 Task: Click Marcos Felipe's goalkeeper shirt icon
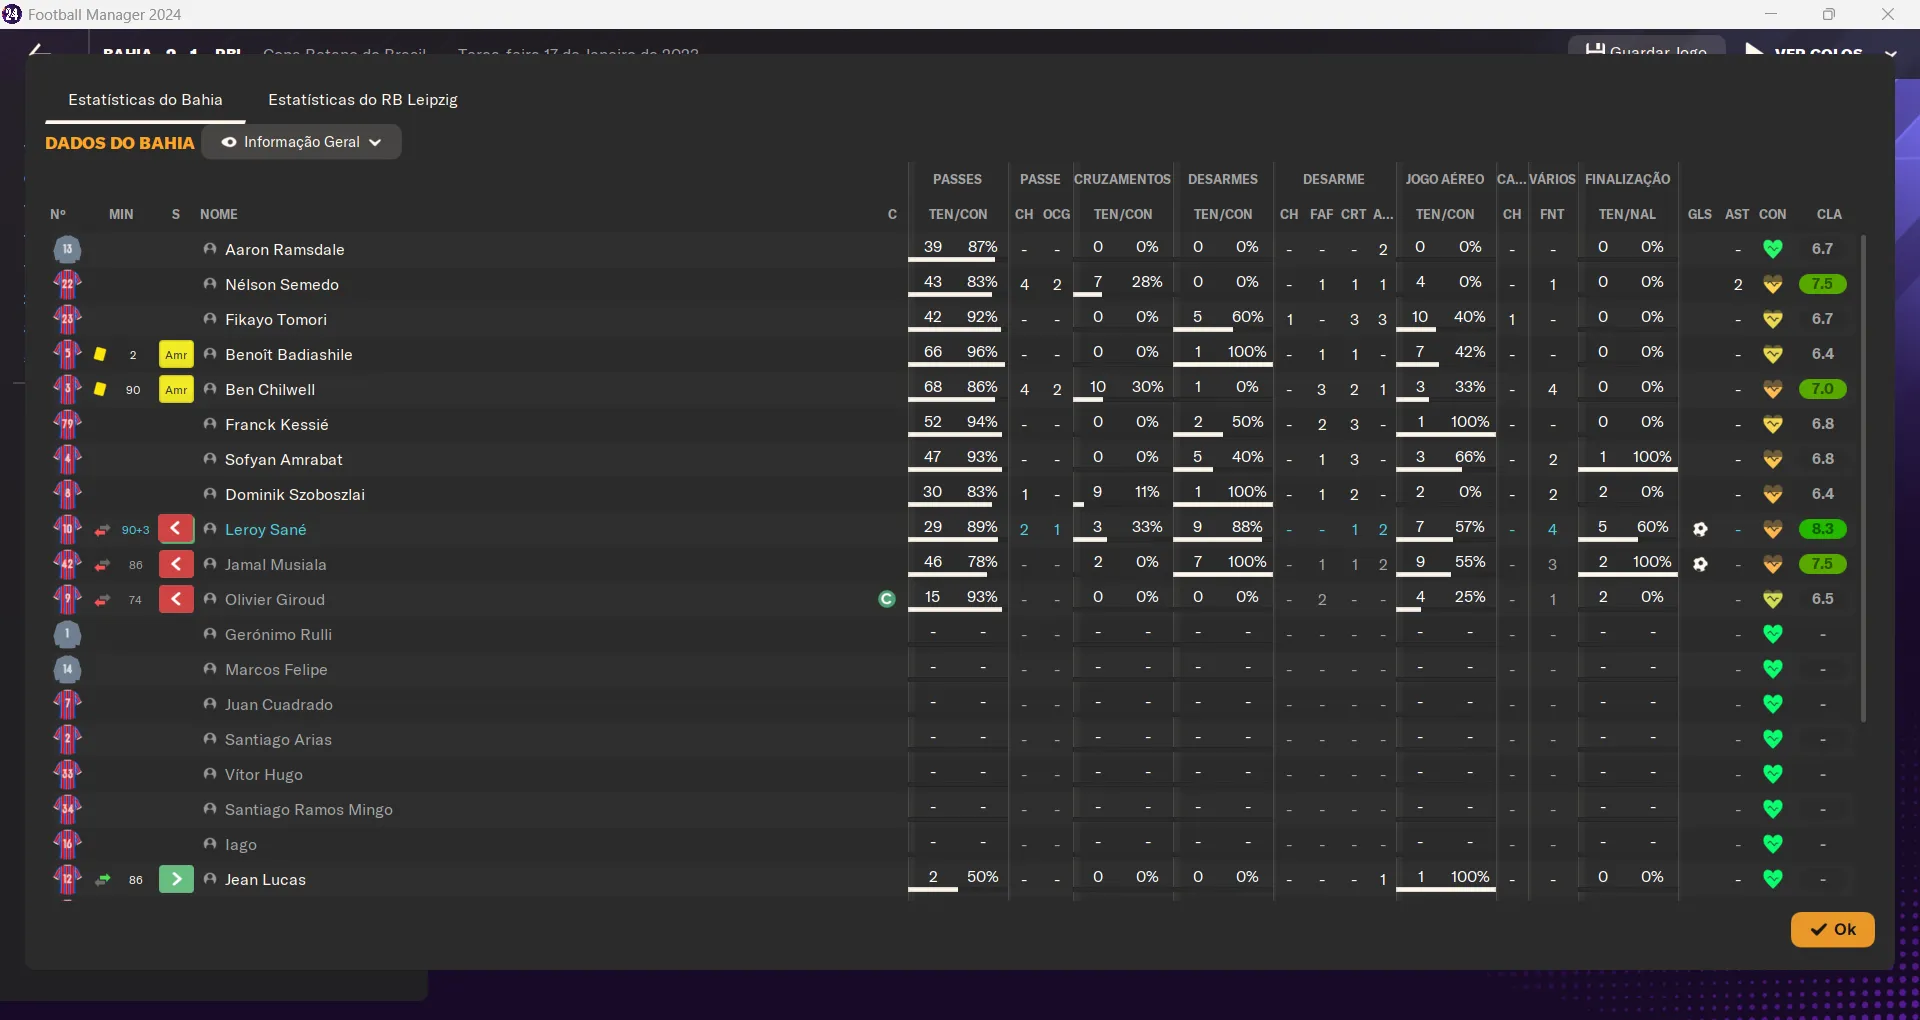(67, 669)
